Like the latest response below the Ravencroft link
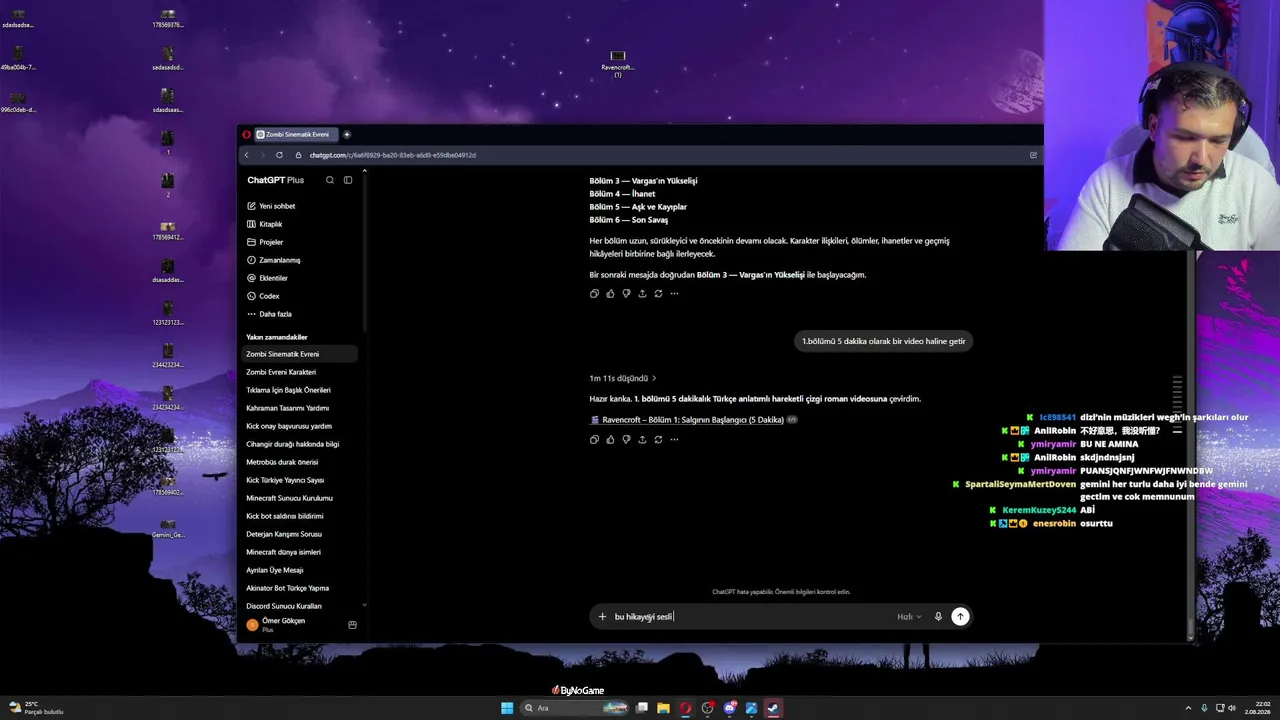 pos(610,439)
